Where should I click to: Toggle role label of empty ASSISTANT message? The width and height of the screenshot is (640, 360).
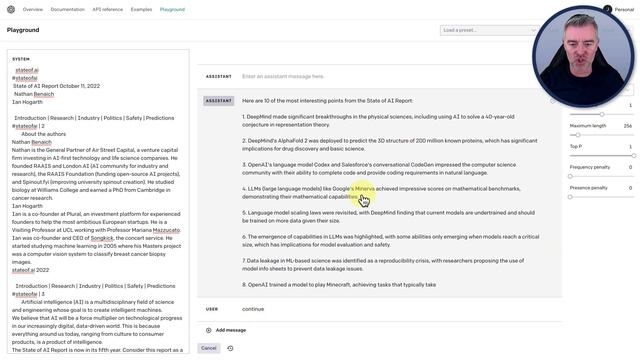tap(219, 76)
